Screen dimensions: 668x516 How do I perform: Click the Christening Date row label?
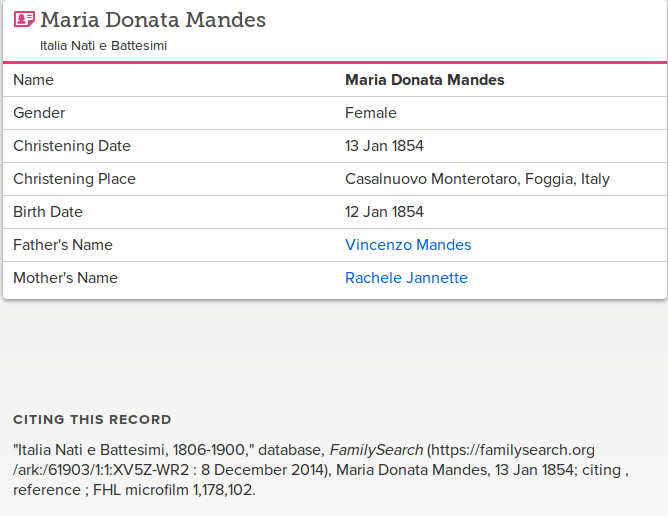pos(72,146)
